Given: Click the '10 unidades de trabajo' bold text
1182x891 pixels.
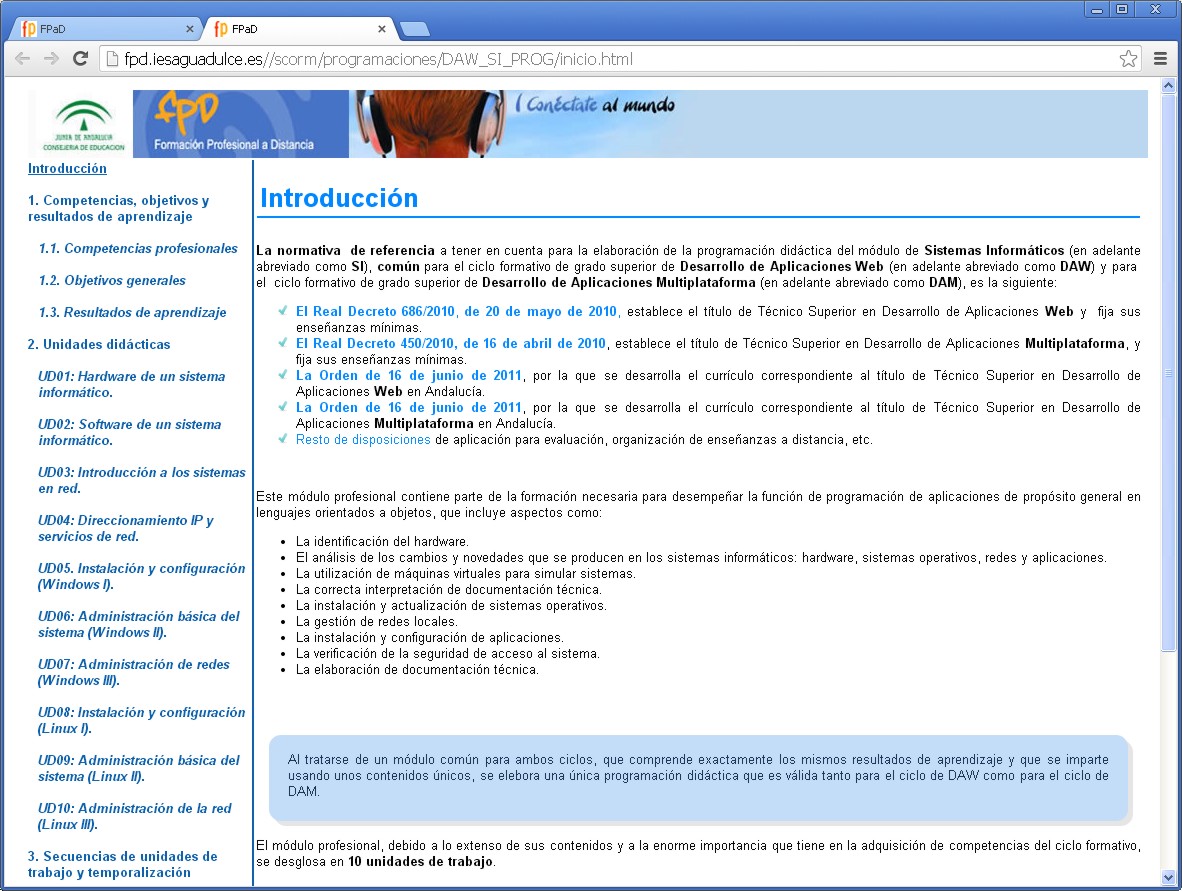Looking at the screenshot, I should 421,862.
